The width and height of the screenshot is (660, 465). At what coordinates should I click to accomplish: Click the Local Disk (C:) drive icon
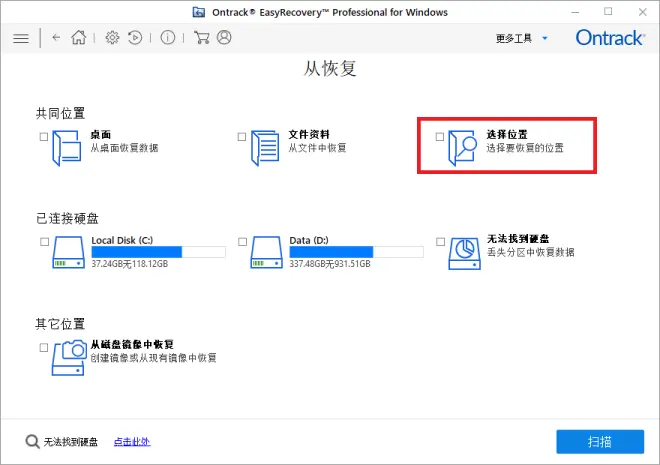point(69,252)
